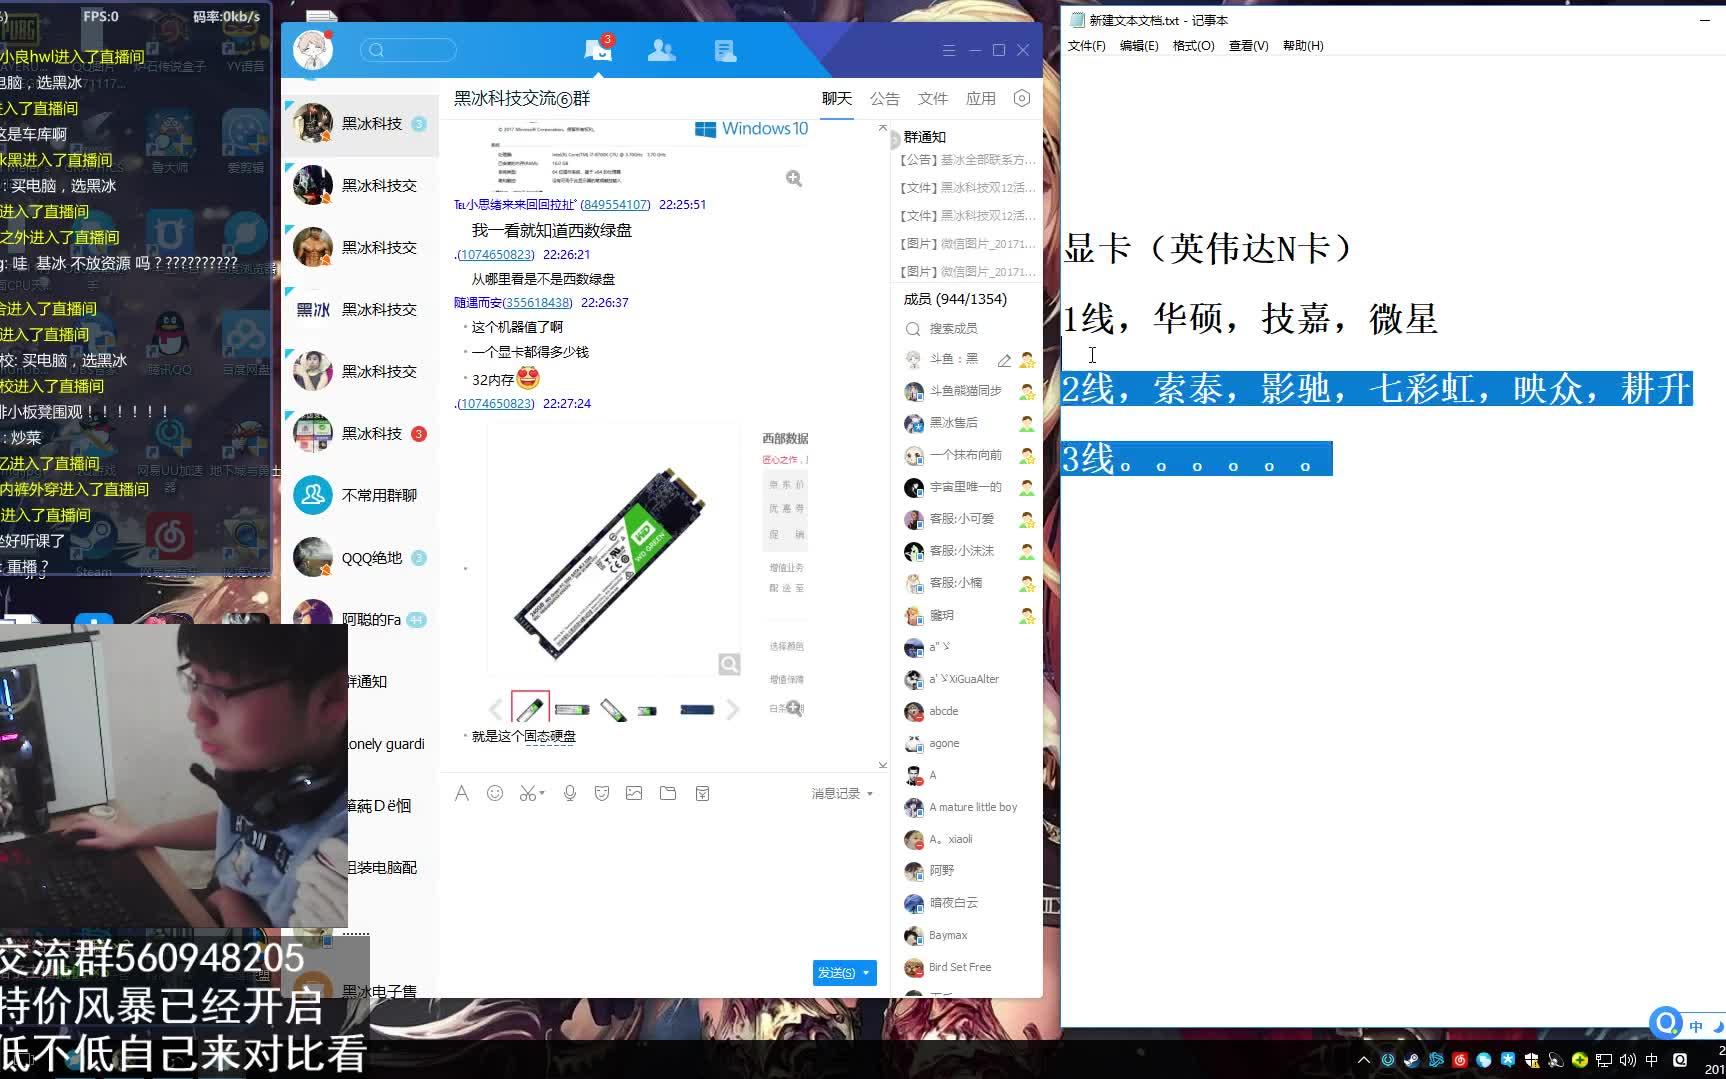The image size is (1726, 1079).
Task: Open the QQ news feed panel icon
Action: (725, 50)
